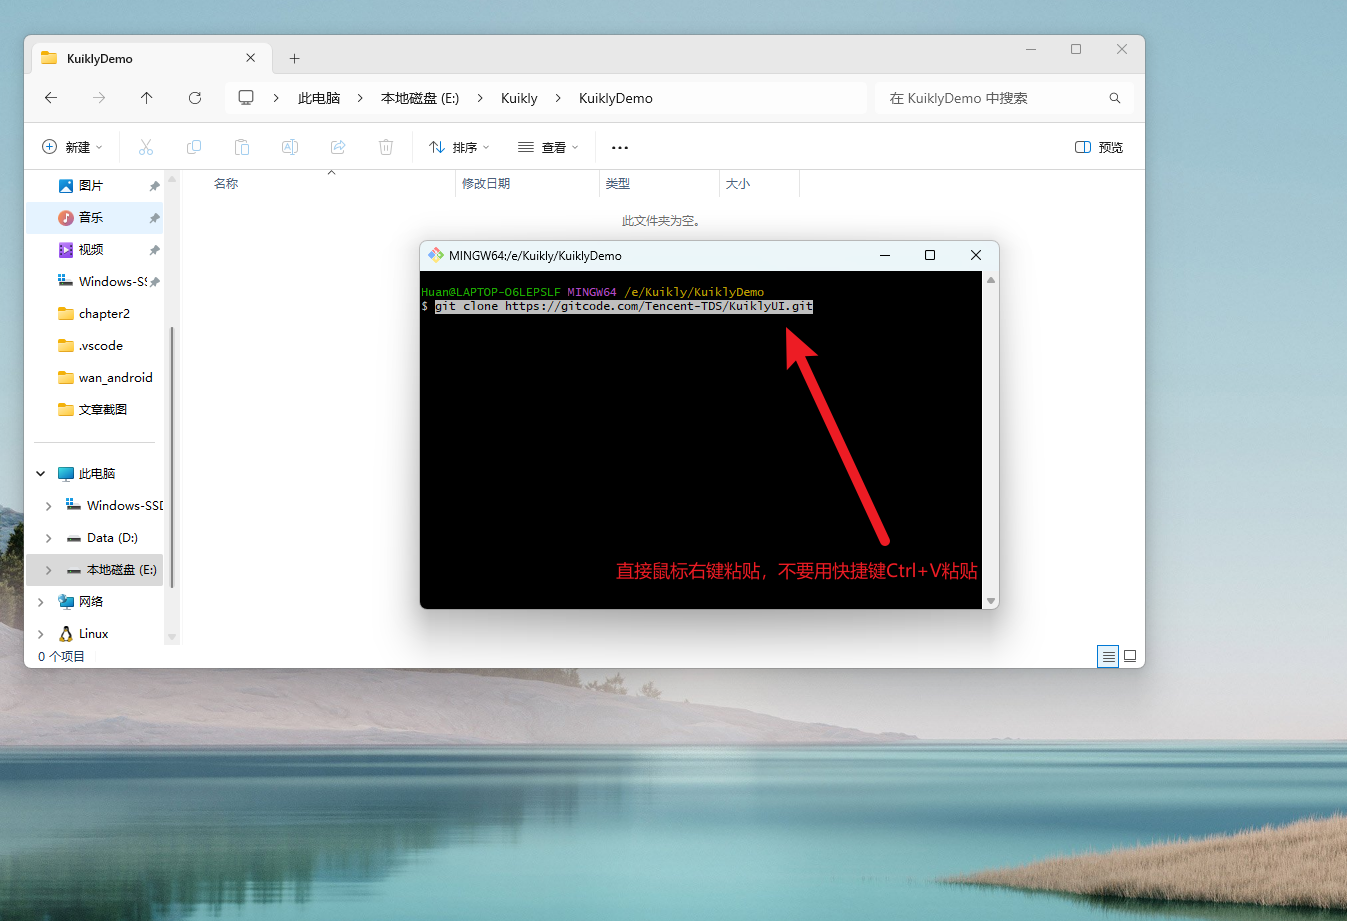Expand 本地磁盘 (E:) tree node
The image size is (1347, 921).
49,570
